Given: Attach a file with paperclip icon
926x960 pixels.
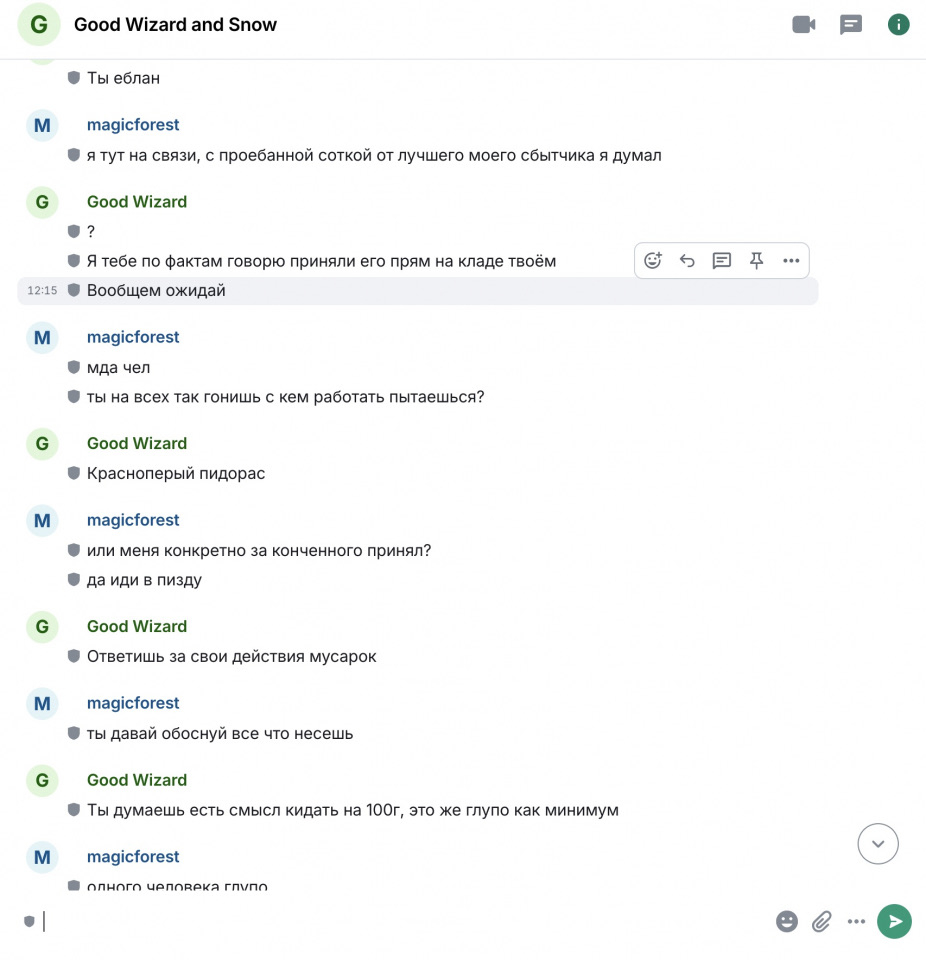Looking at the screenshot, I should pyautogui.click(x=822, y=921).
